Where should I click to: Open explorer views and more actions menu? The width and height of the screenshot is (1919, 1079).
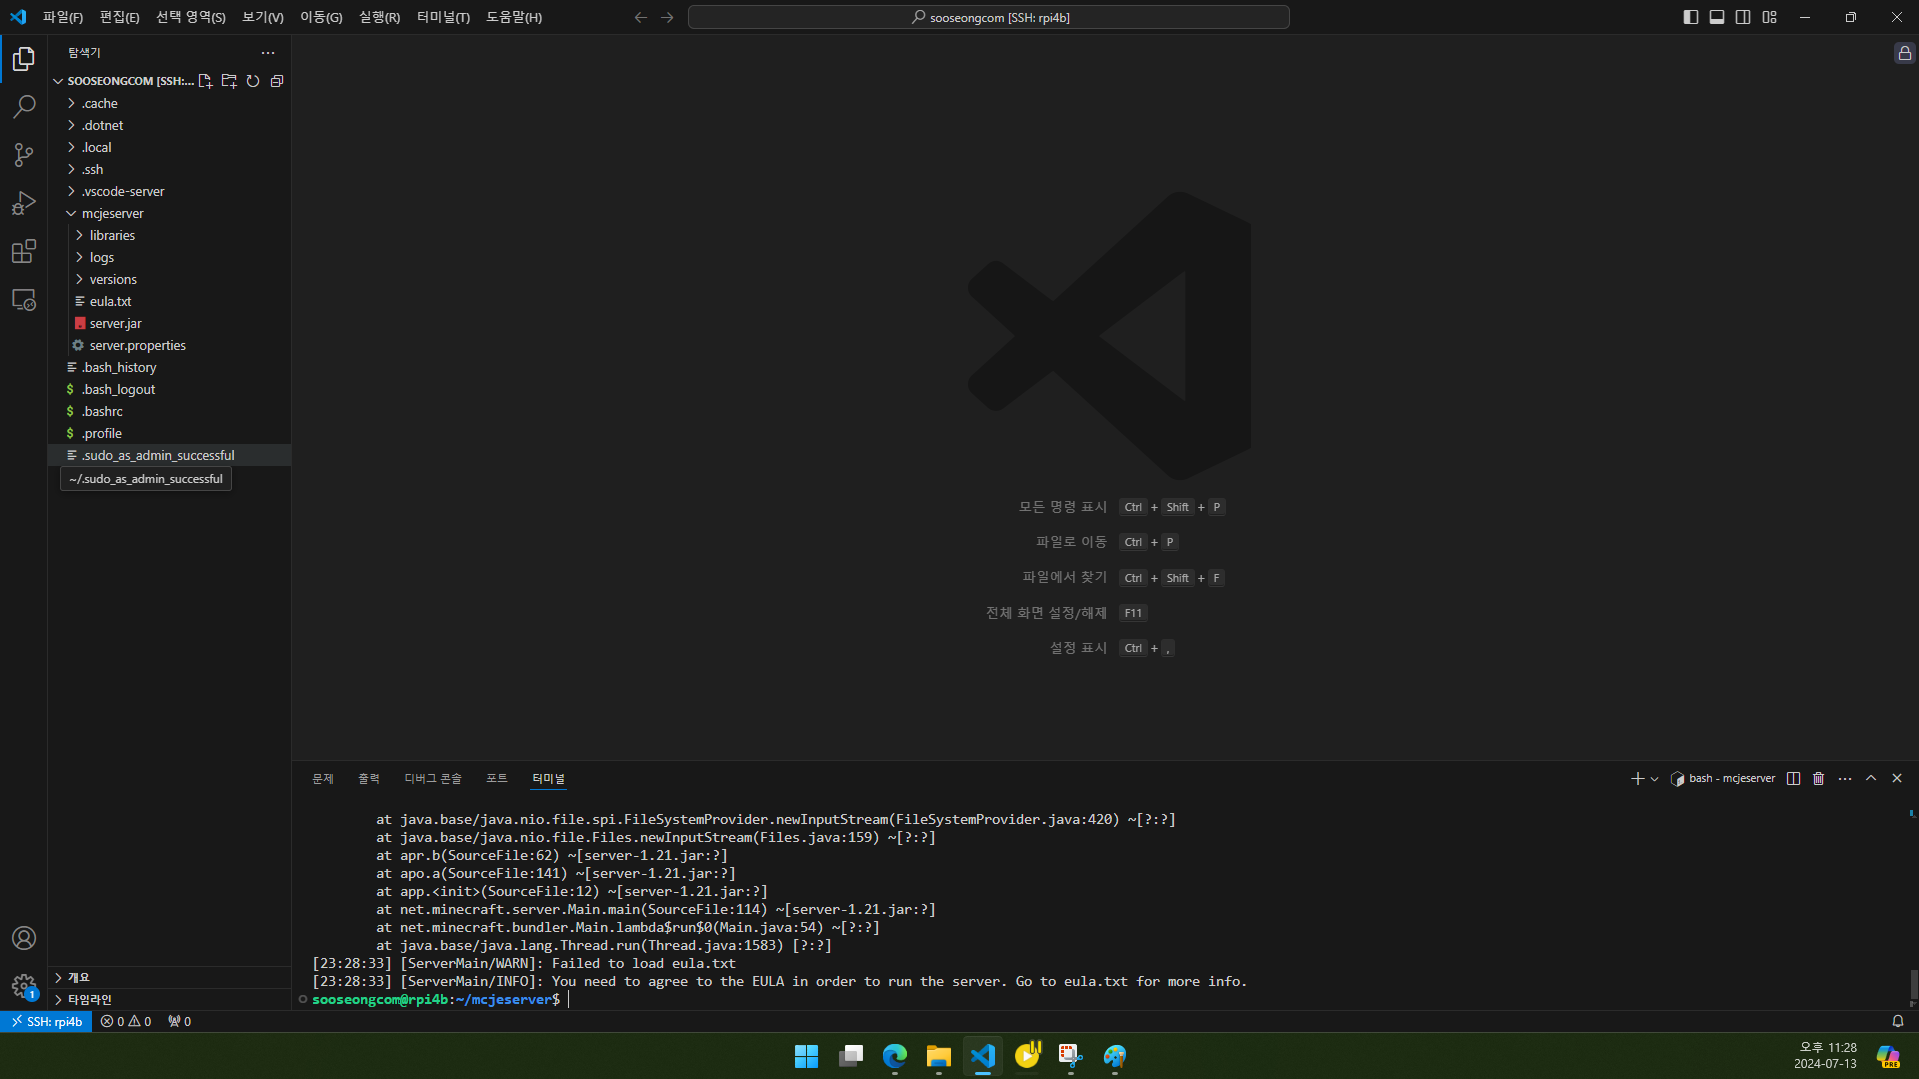tap(267, 53)
